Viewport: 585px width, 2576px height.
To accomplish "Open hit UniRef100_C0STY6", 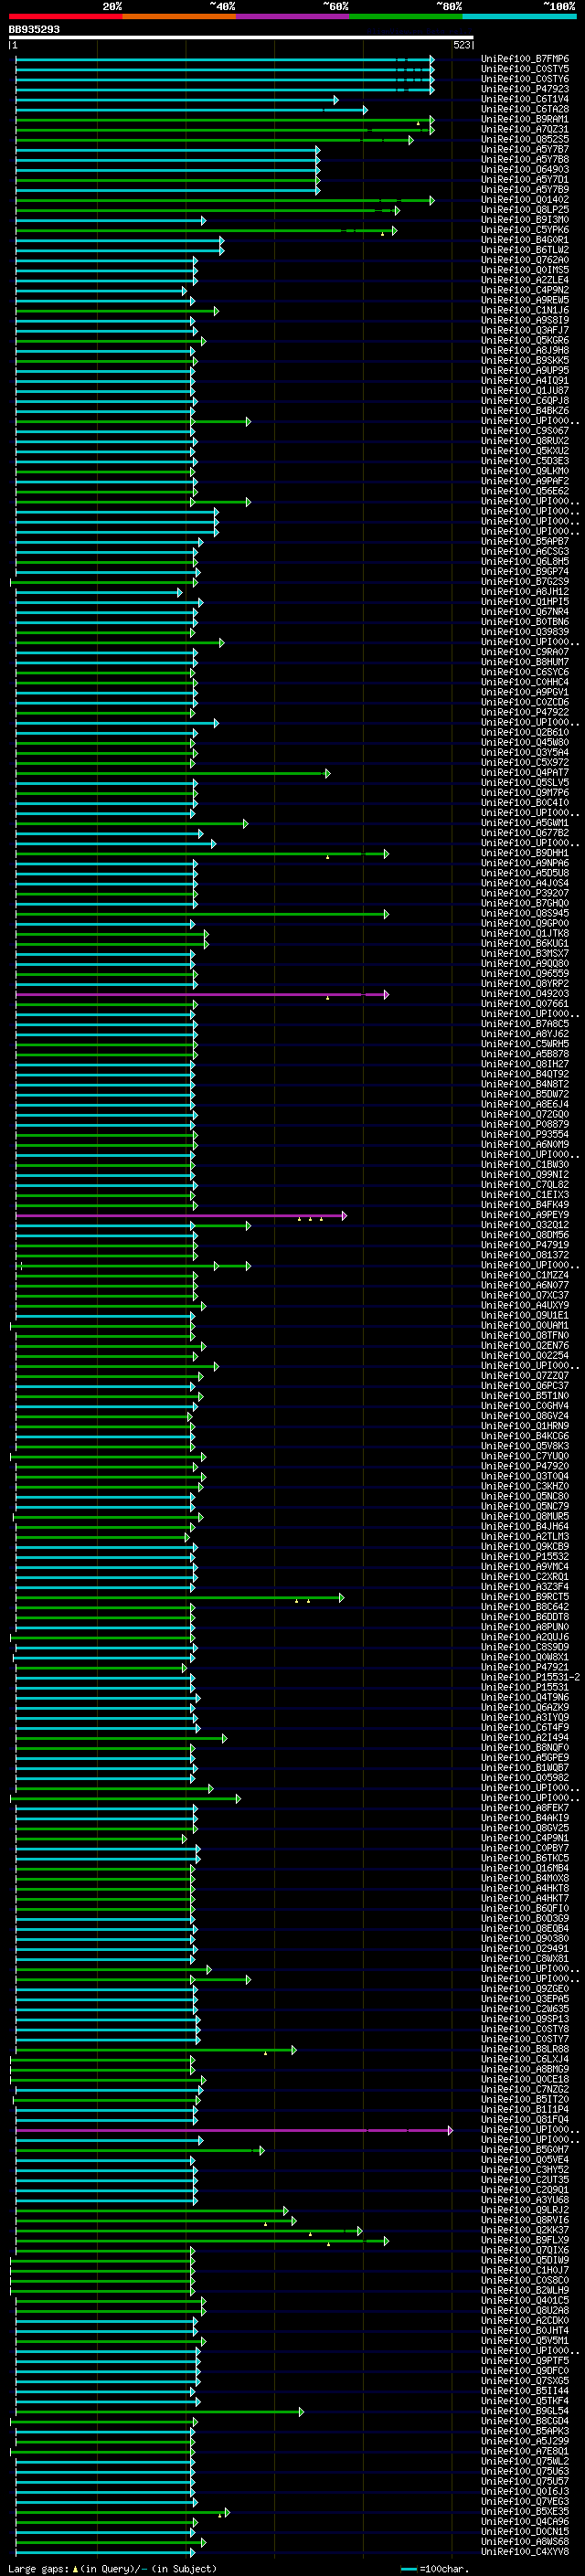I will pyautogui.click(x=525, y=79).
